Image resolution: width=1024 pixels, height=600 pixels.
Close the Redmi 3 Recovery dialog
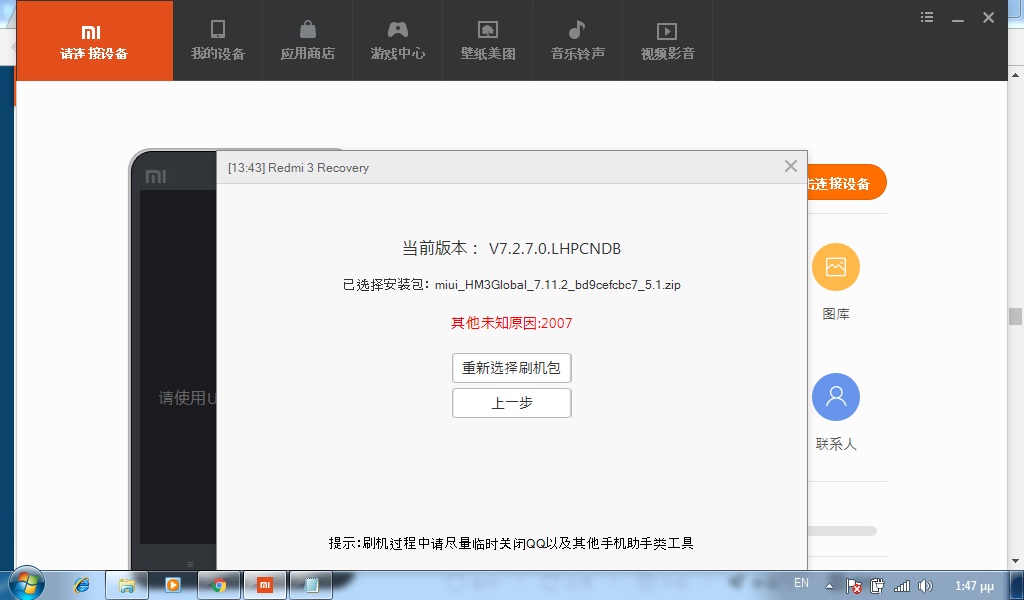790,166
